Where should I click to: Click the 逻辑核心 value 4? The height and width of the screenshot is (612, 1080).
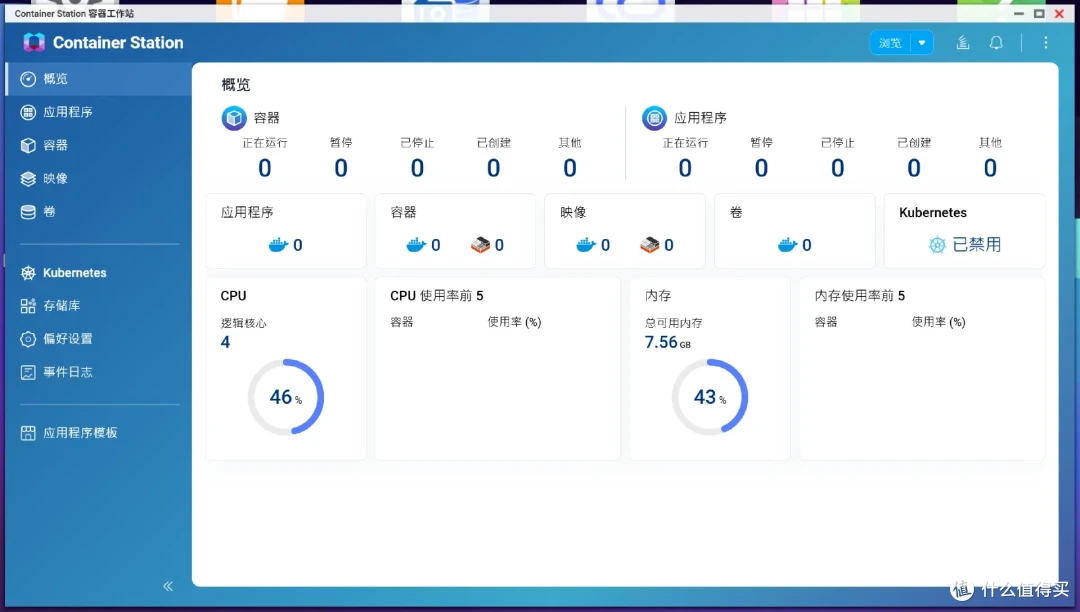tap(225, 342)
